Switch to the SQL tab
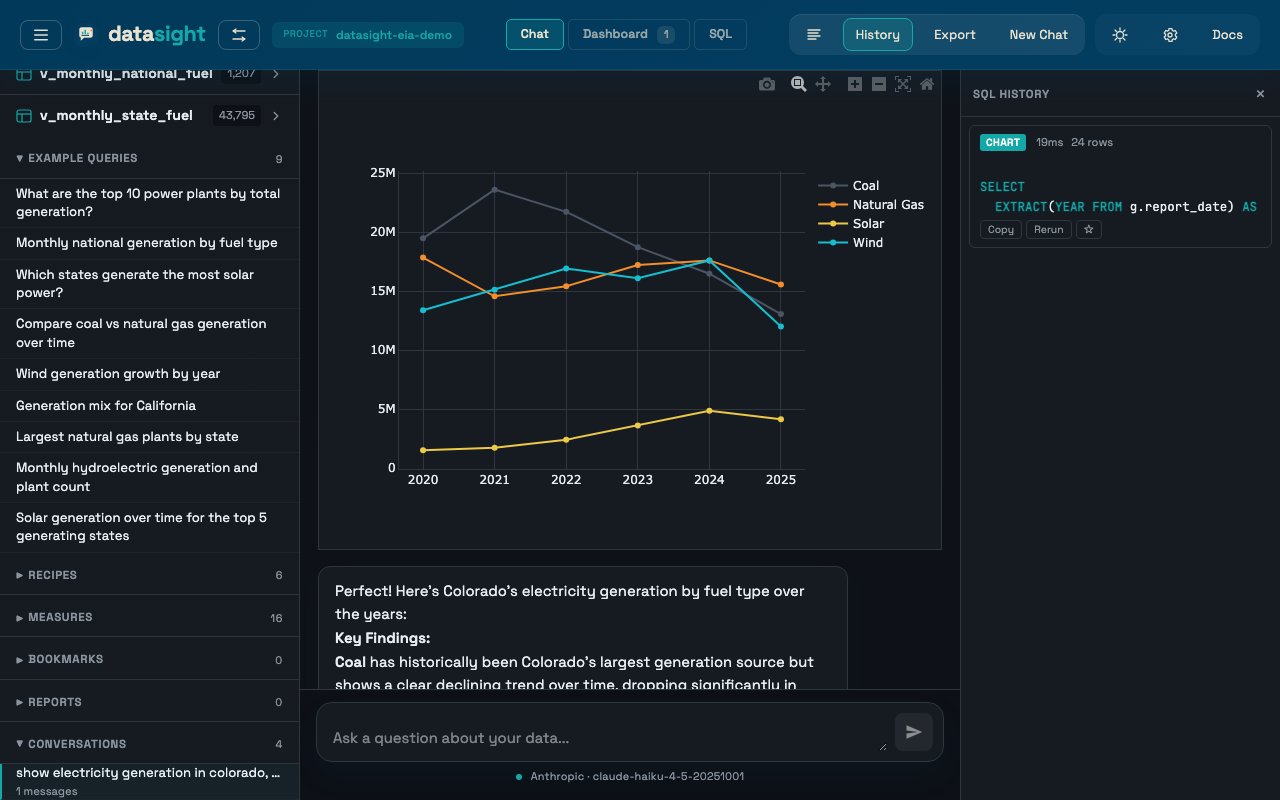Screen dimensions: 1280x800 click(x=720, y=34)
